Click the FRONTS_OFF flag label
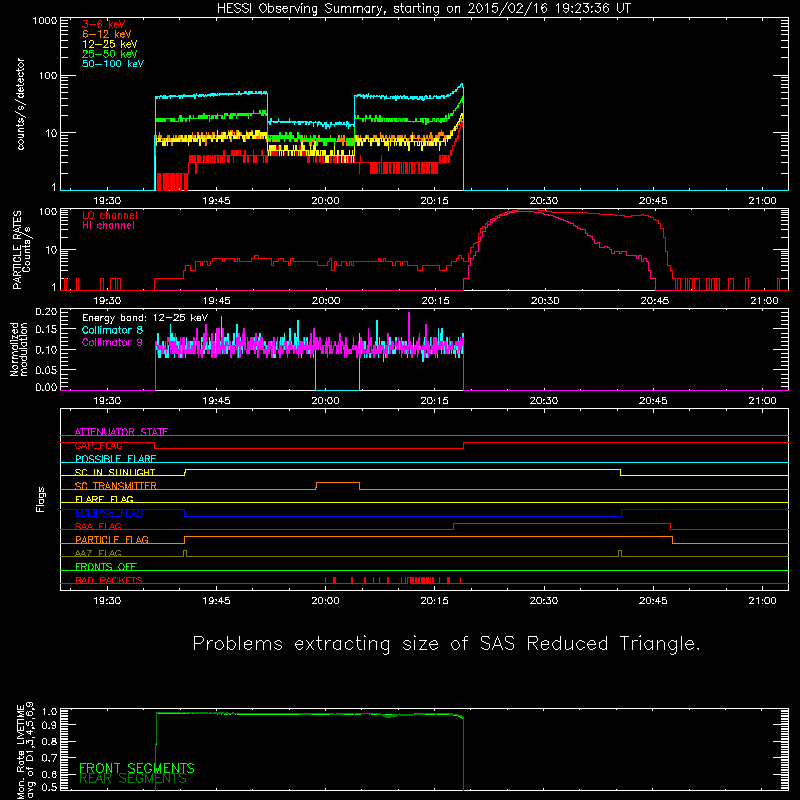Screen dimensions: 800x800 click(106, 566)
